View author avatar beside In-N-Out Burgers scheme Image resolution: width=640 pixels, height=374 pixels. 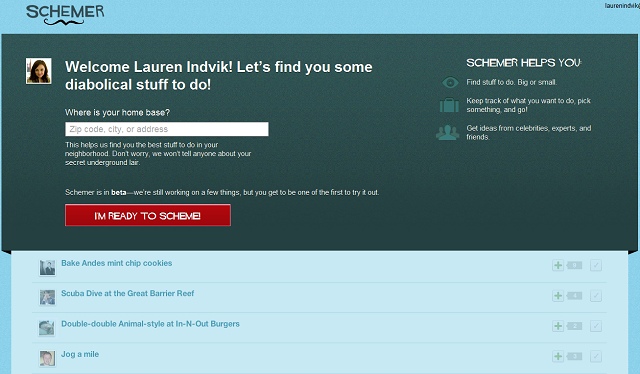47,328
